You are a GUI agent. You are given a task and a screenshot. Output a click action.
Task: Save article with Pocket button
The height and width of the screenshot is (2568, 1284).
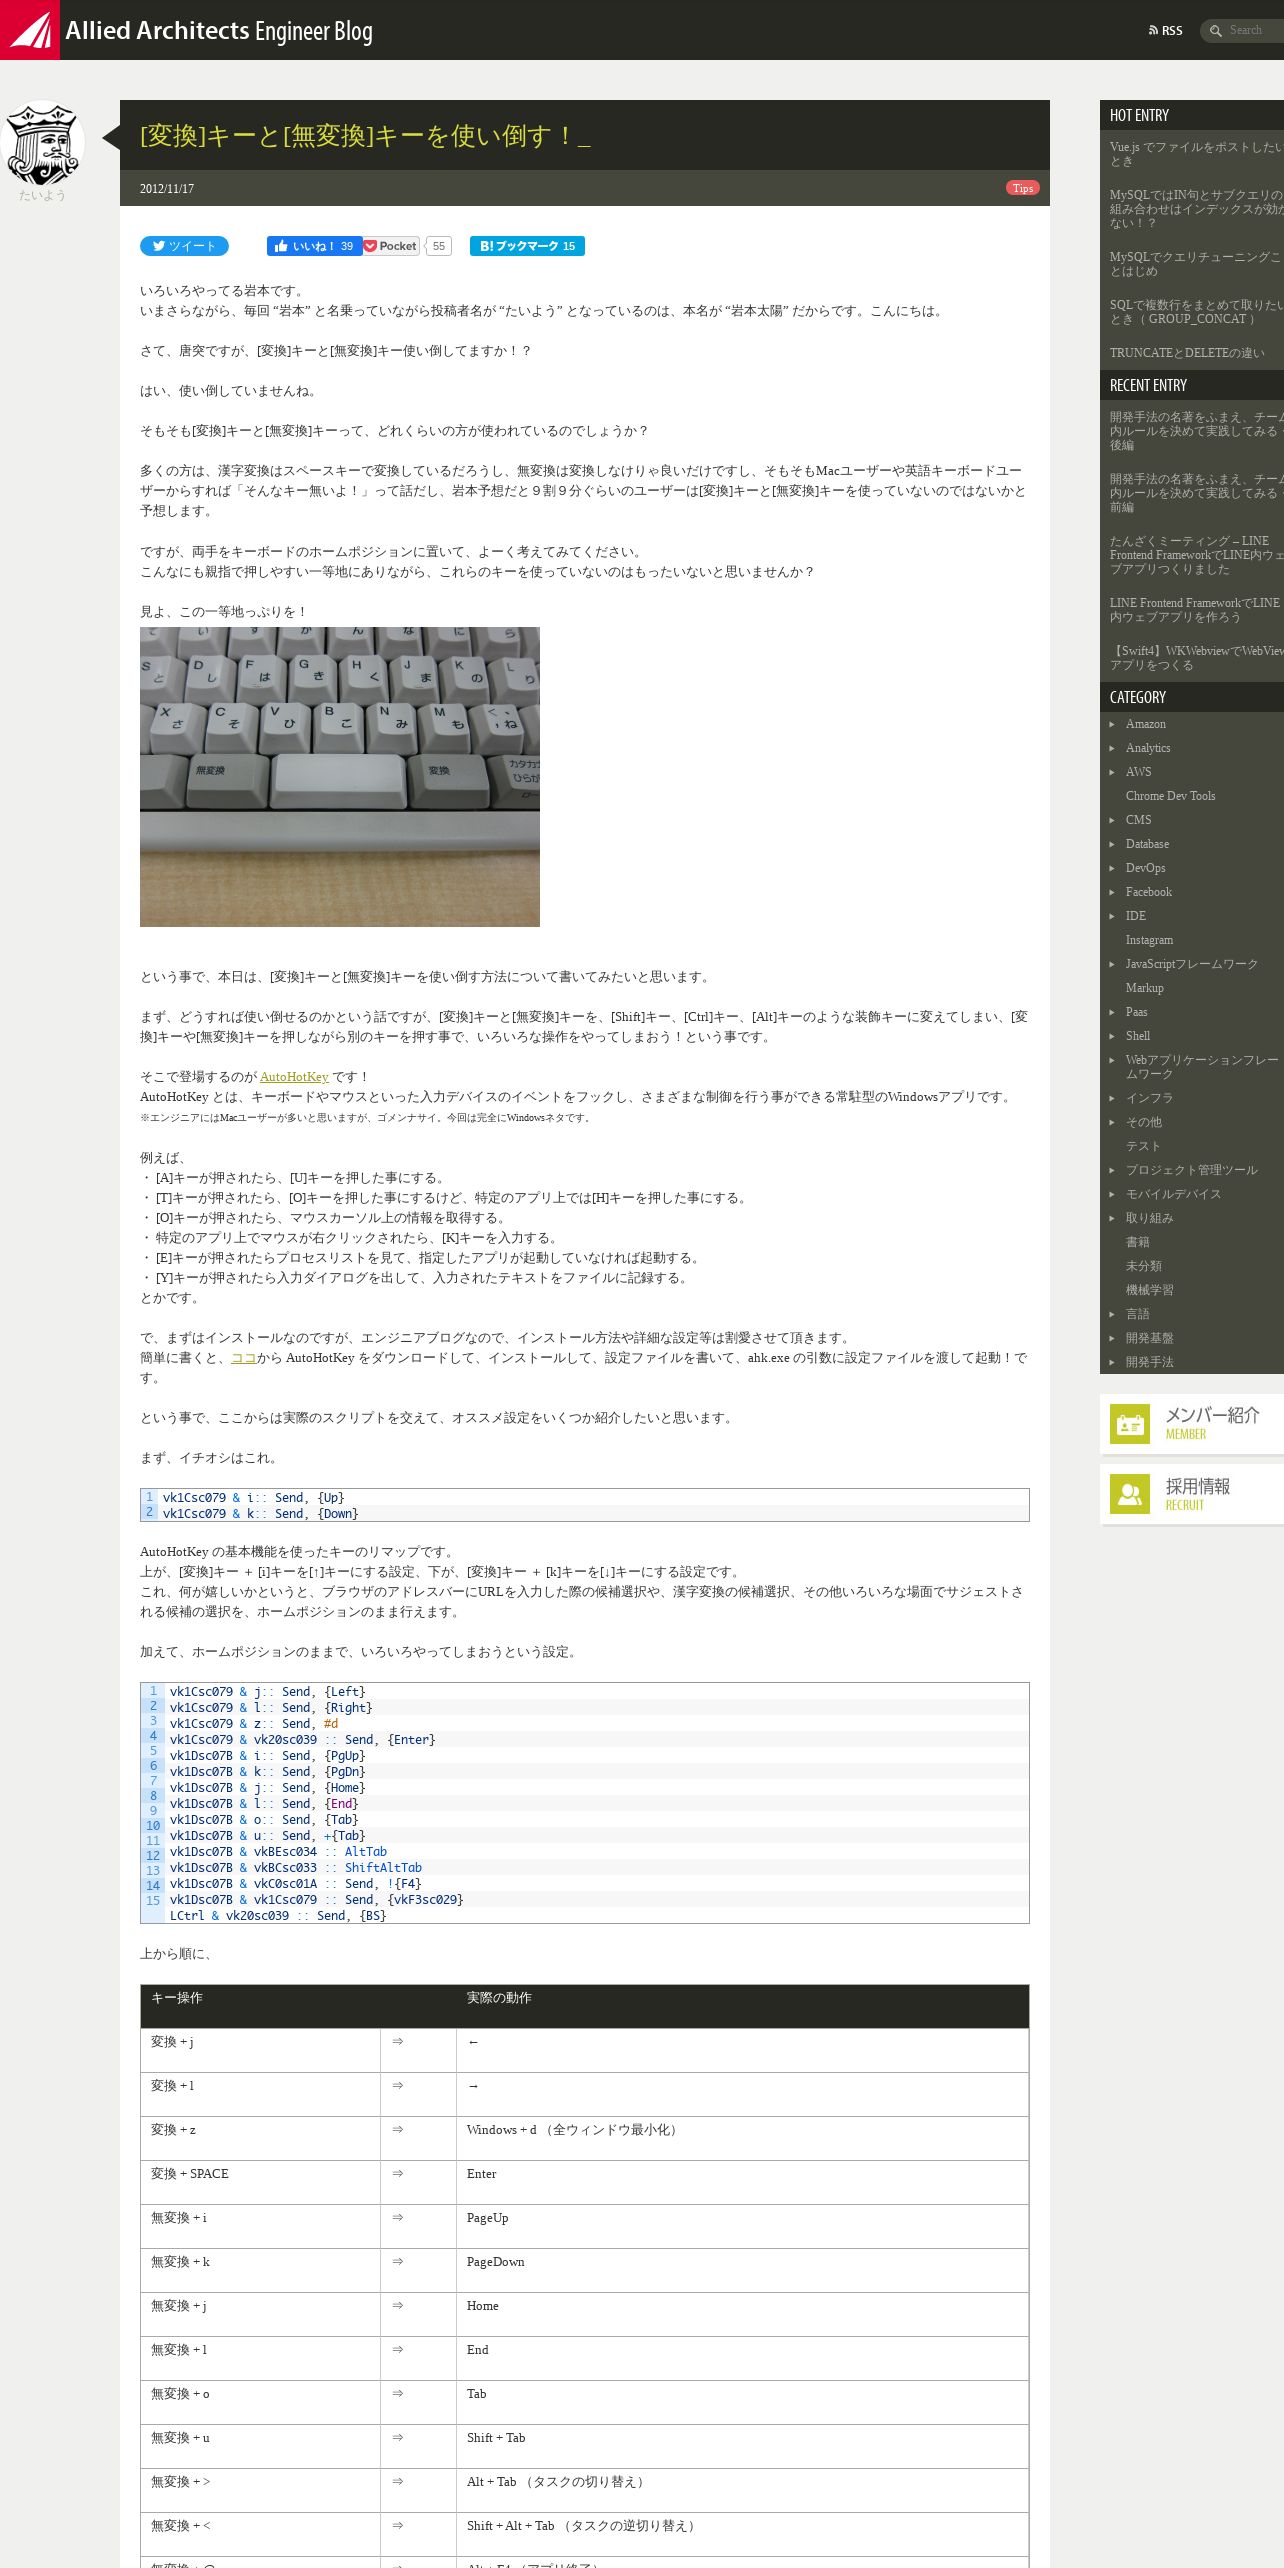click(391, 246)
